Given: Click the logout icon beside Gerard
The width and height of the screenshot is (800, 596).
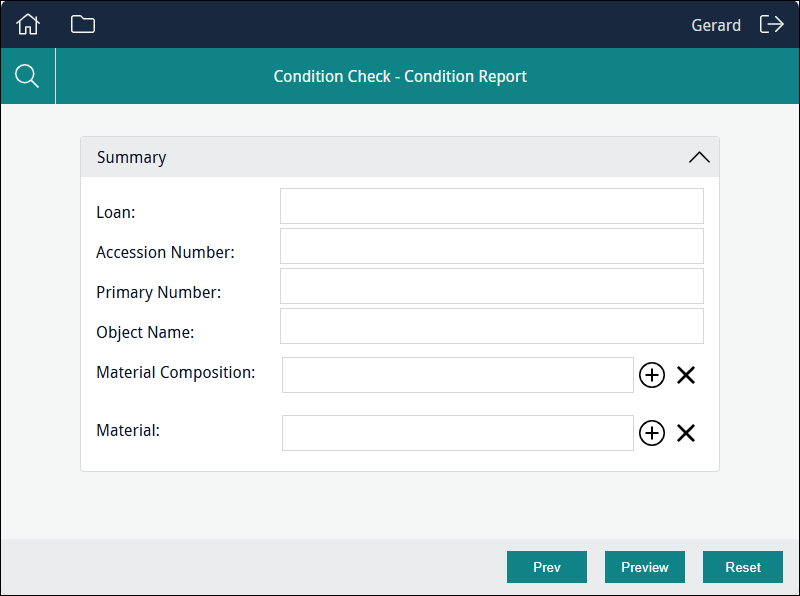Looking at the screenshot, I should coord(771,25).
